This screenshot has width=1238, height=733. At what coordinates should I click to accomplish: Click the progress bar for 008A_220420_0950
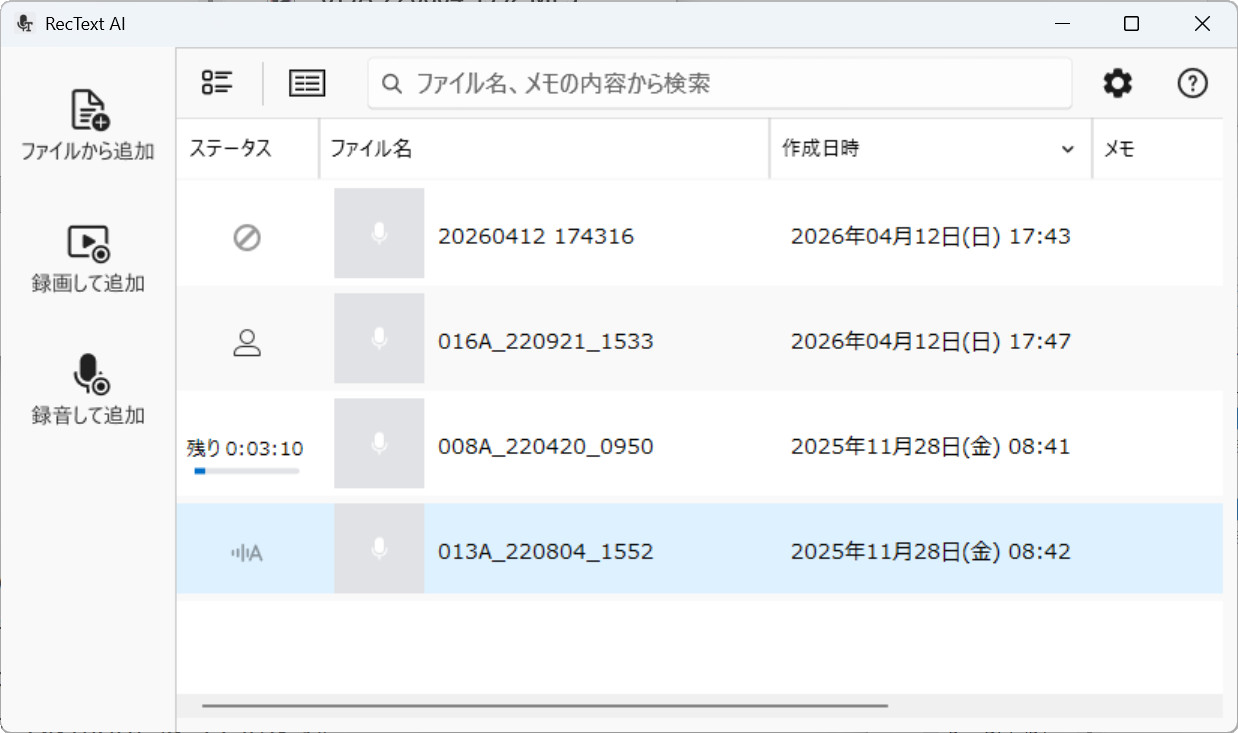click(x=247, y=470)
